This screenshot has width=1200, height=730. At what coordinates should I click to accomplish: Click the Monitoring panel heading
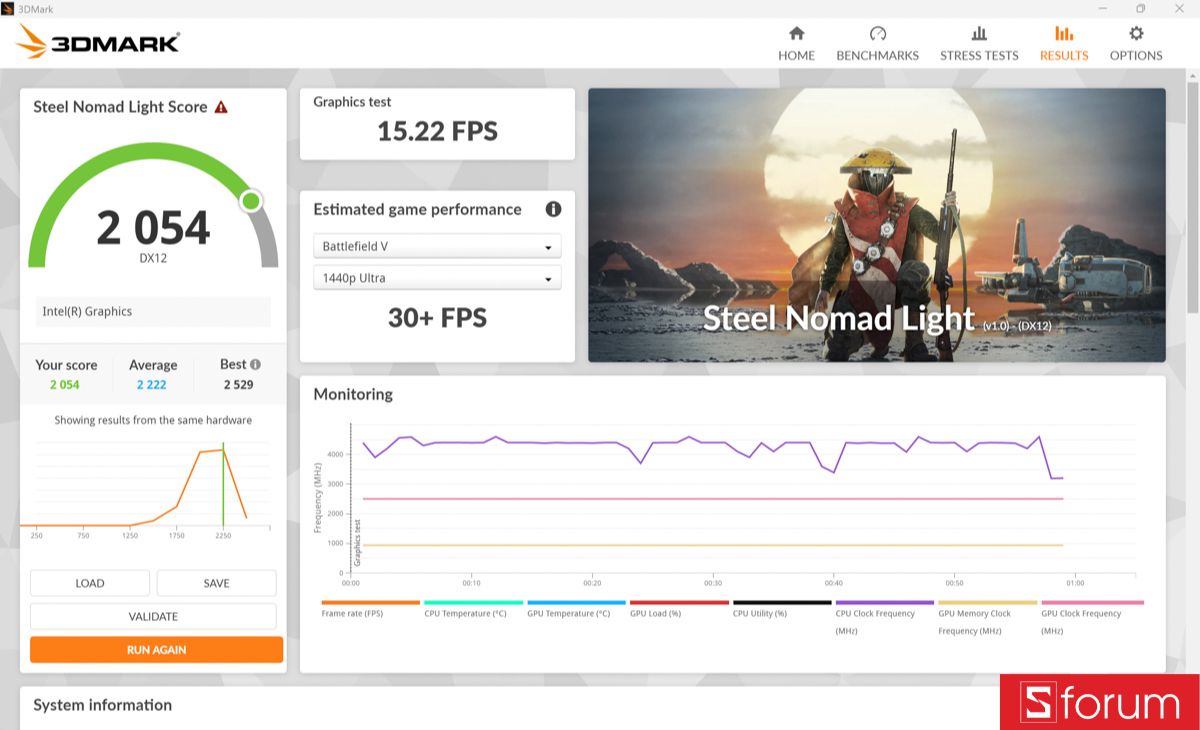pyautogui.click(x=353, y=394)
